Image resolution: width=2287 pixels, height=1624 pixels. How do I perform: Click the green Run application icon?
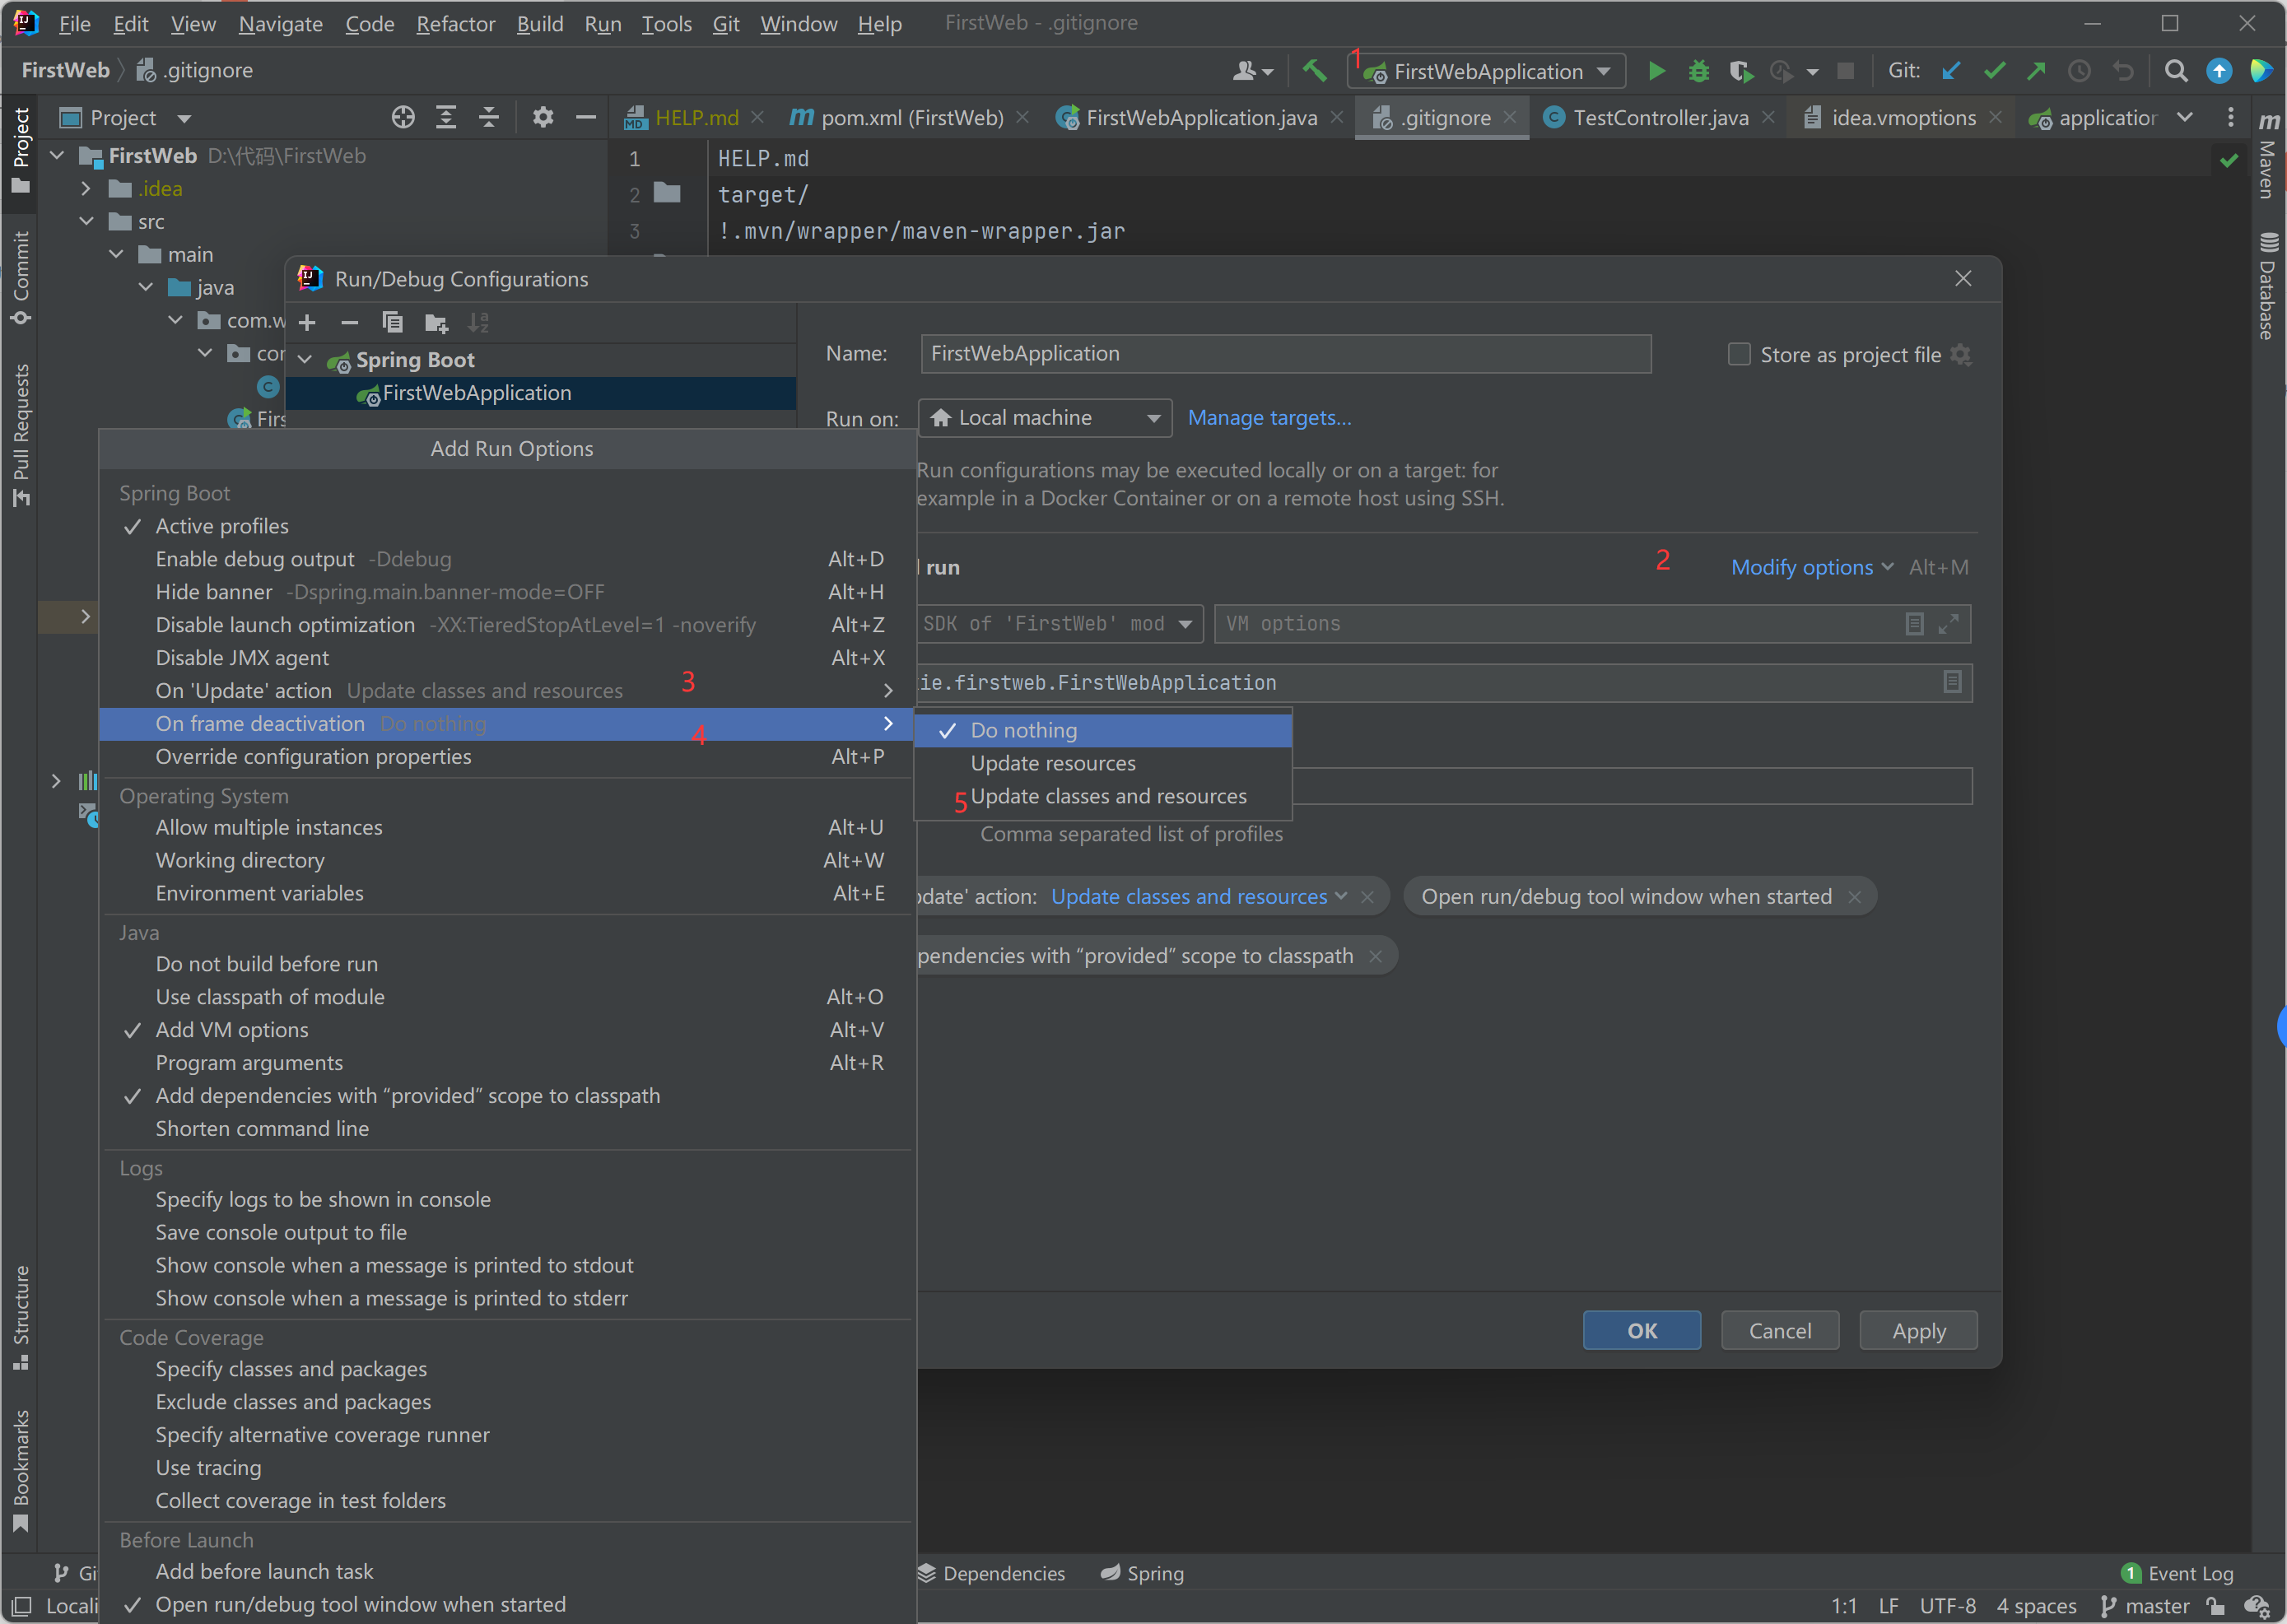[1656, 71]
